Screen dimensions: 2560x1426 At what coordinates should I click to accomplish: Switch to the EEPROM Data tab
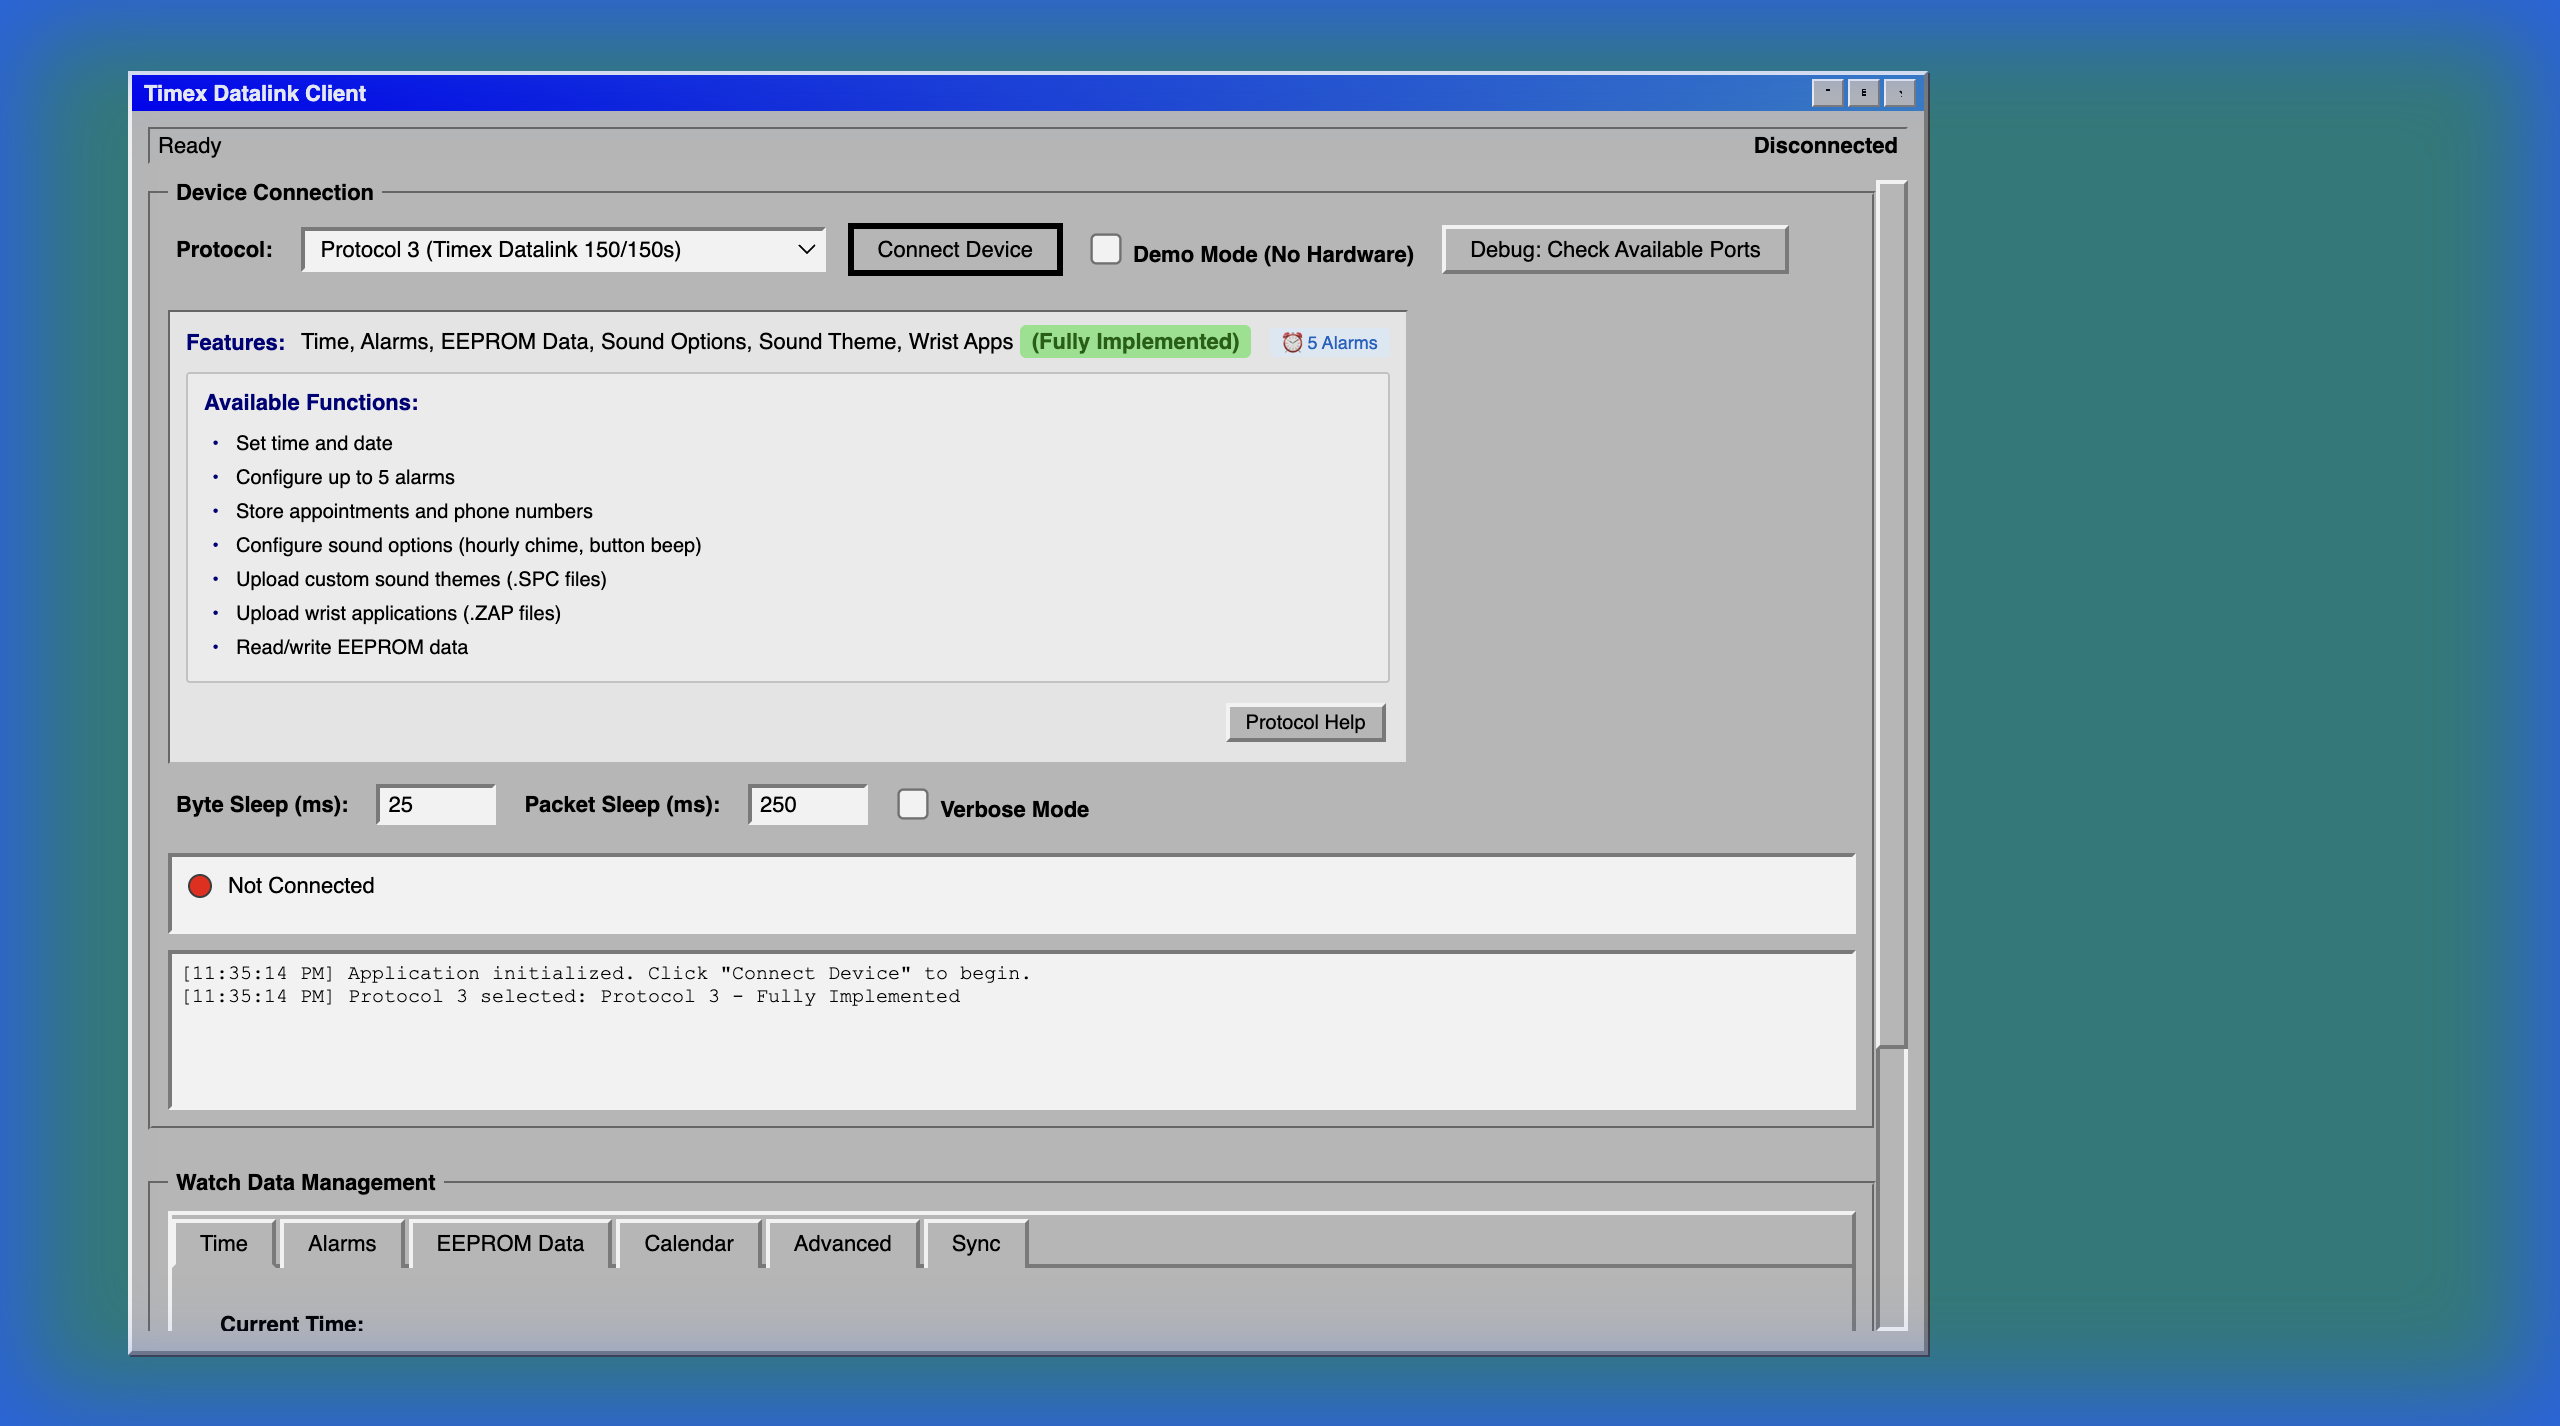pyautogui.click(x=510, y=1243)
